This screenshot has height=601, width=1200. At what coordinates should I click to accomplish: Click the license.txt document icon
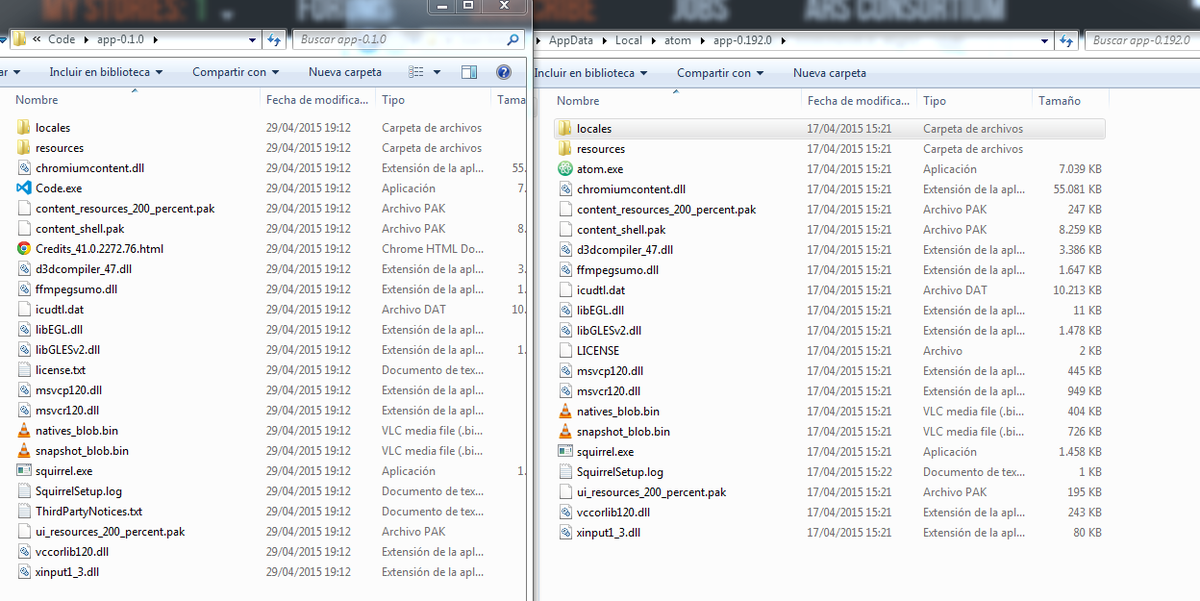coord(24,370)
